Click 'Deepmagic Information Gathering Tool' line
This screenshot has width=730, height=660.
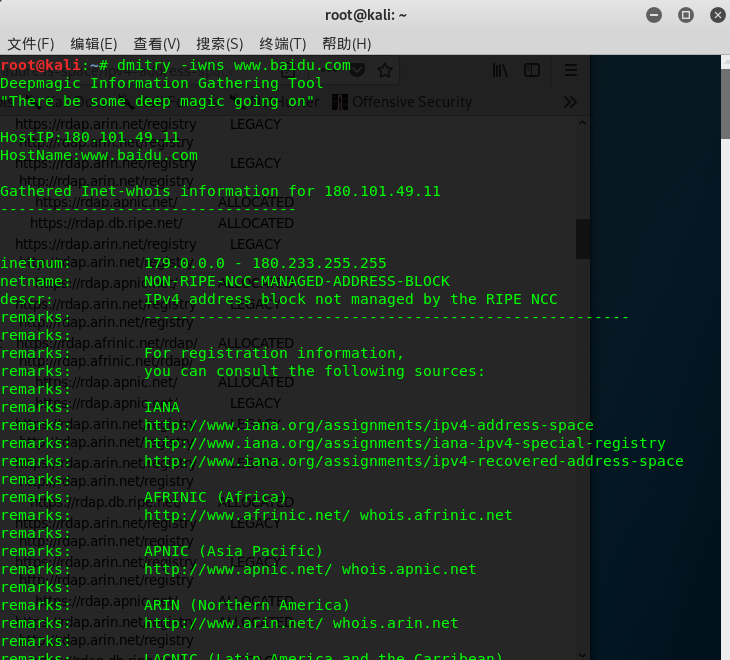[x=162, y=83]
